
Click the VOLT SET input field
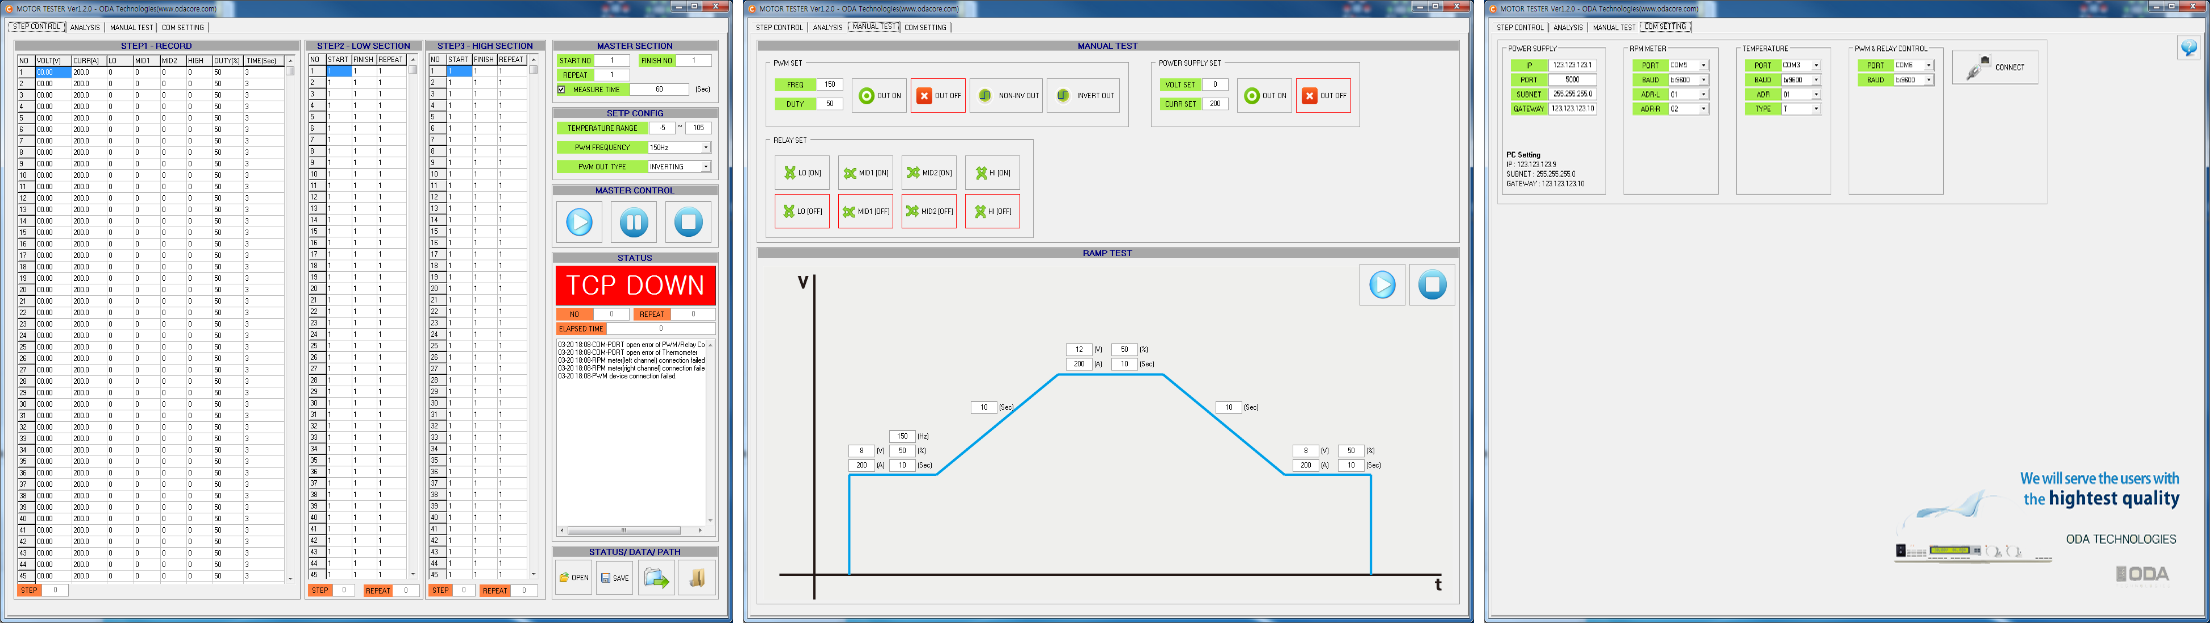coord(1215,85)
